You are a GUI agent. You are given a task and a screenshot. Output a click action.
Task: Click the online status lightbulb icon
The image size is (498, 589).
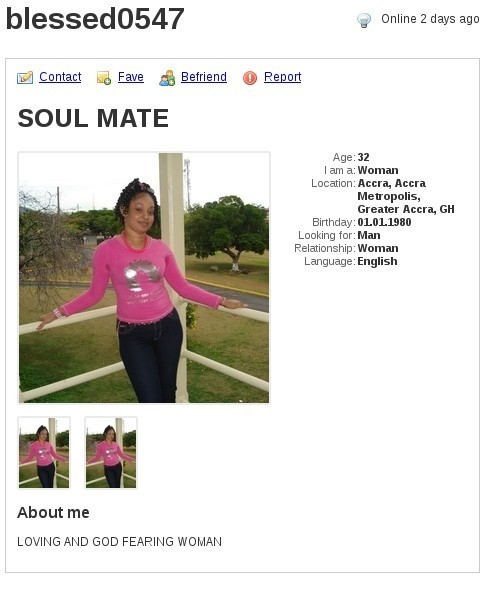364,20
